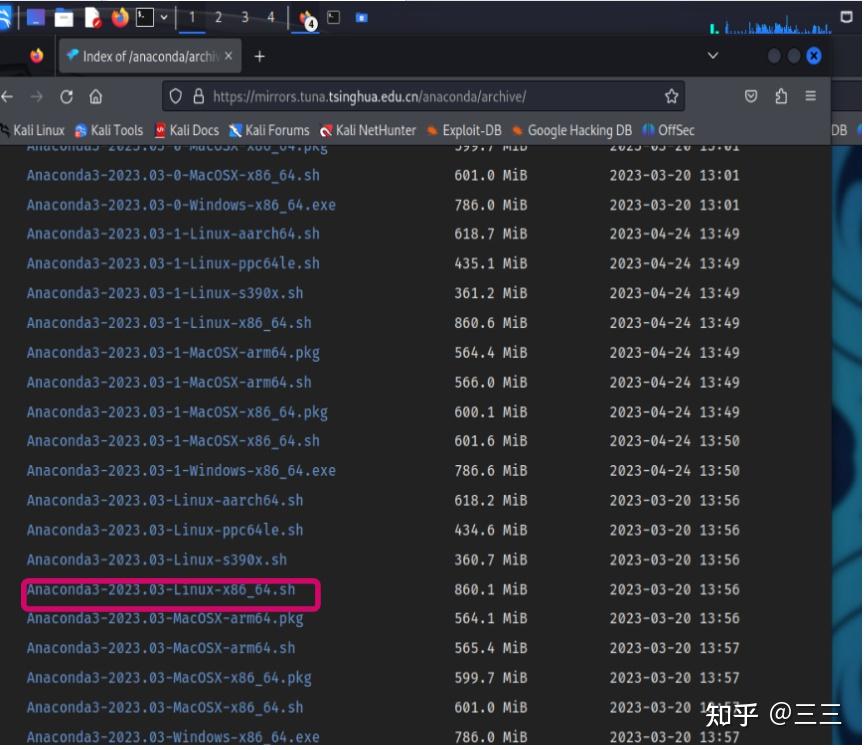Image resolution: width=866 pixels, height=750 pixels.
Task: Select the Index of /anaconda/archive tab
Action: click(x=150, y=56)
